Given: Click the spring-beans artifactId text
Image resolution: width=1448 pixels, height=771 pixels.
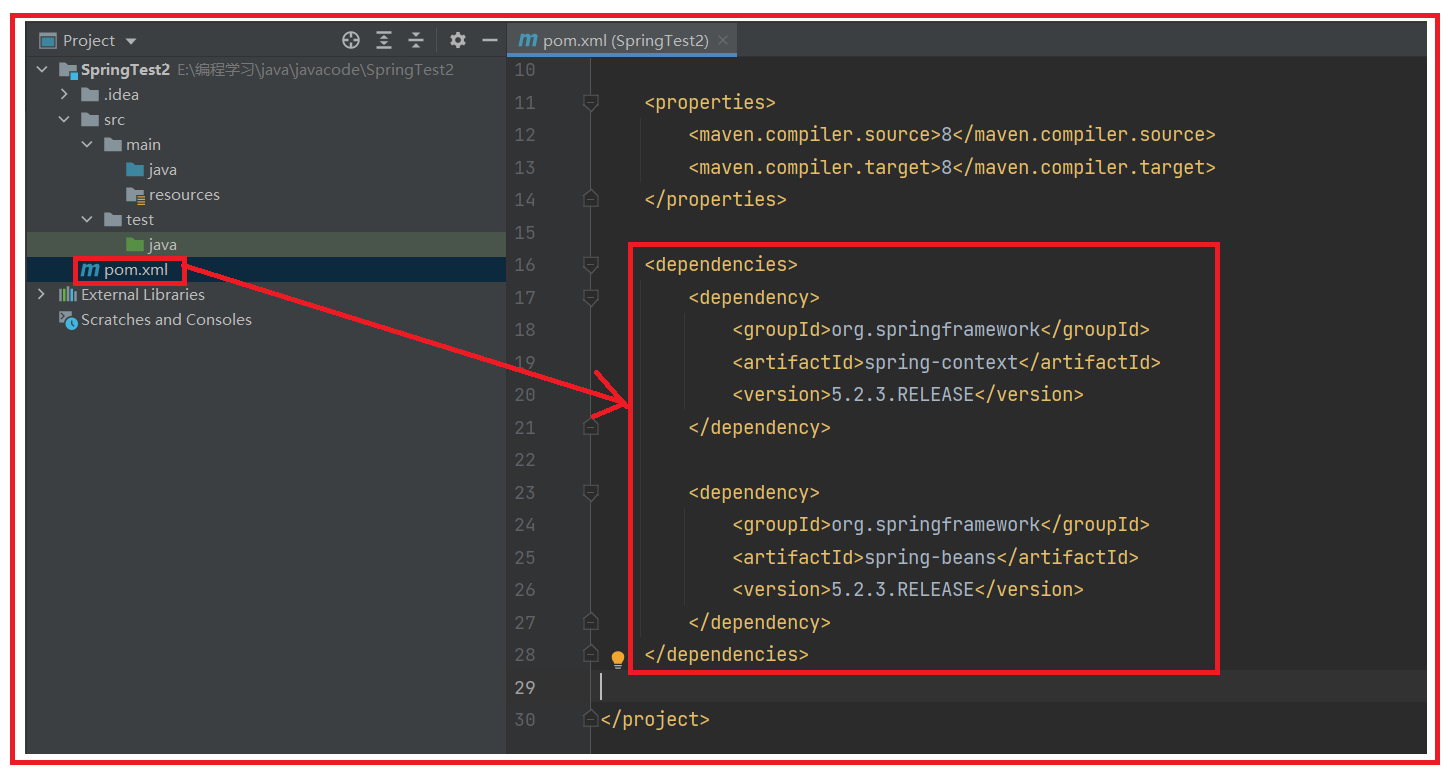Looking at the screenshot, I should [x=930, y=557].
